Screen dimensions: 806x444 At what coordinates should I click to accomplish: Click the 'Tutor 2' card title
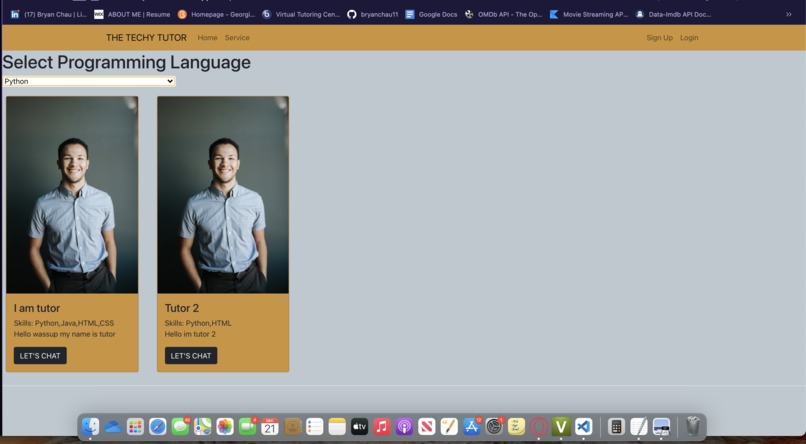[x=181, y=308]
